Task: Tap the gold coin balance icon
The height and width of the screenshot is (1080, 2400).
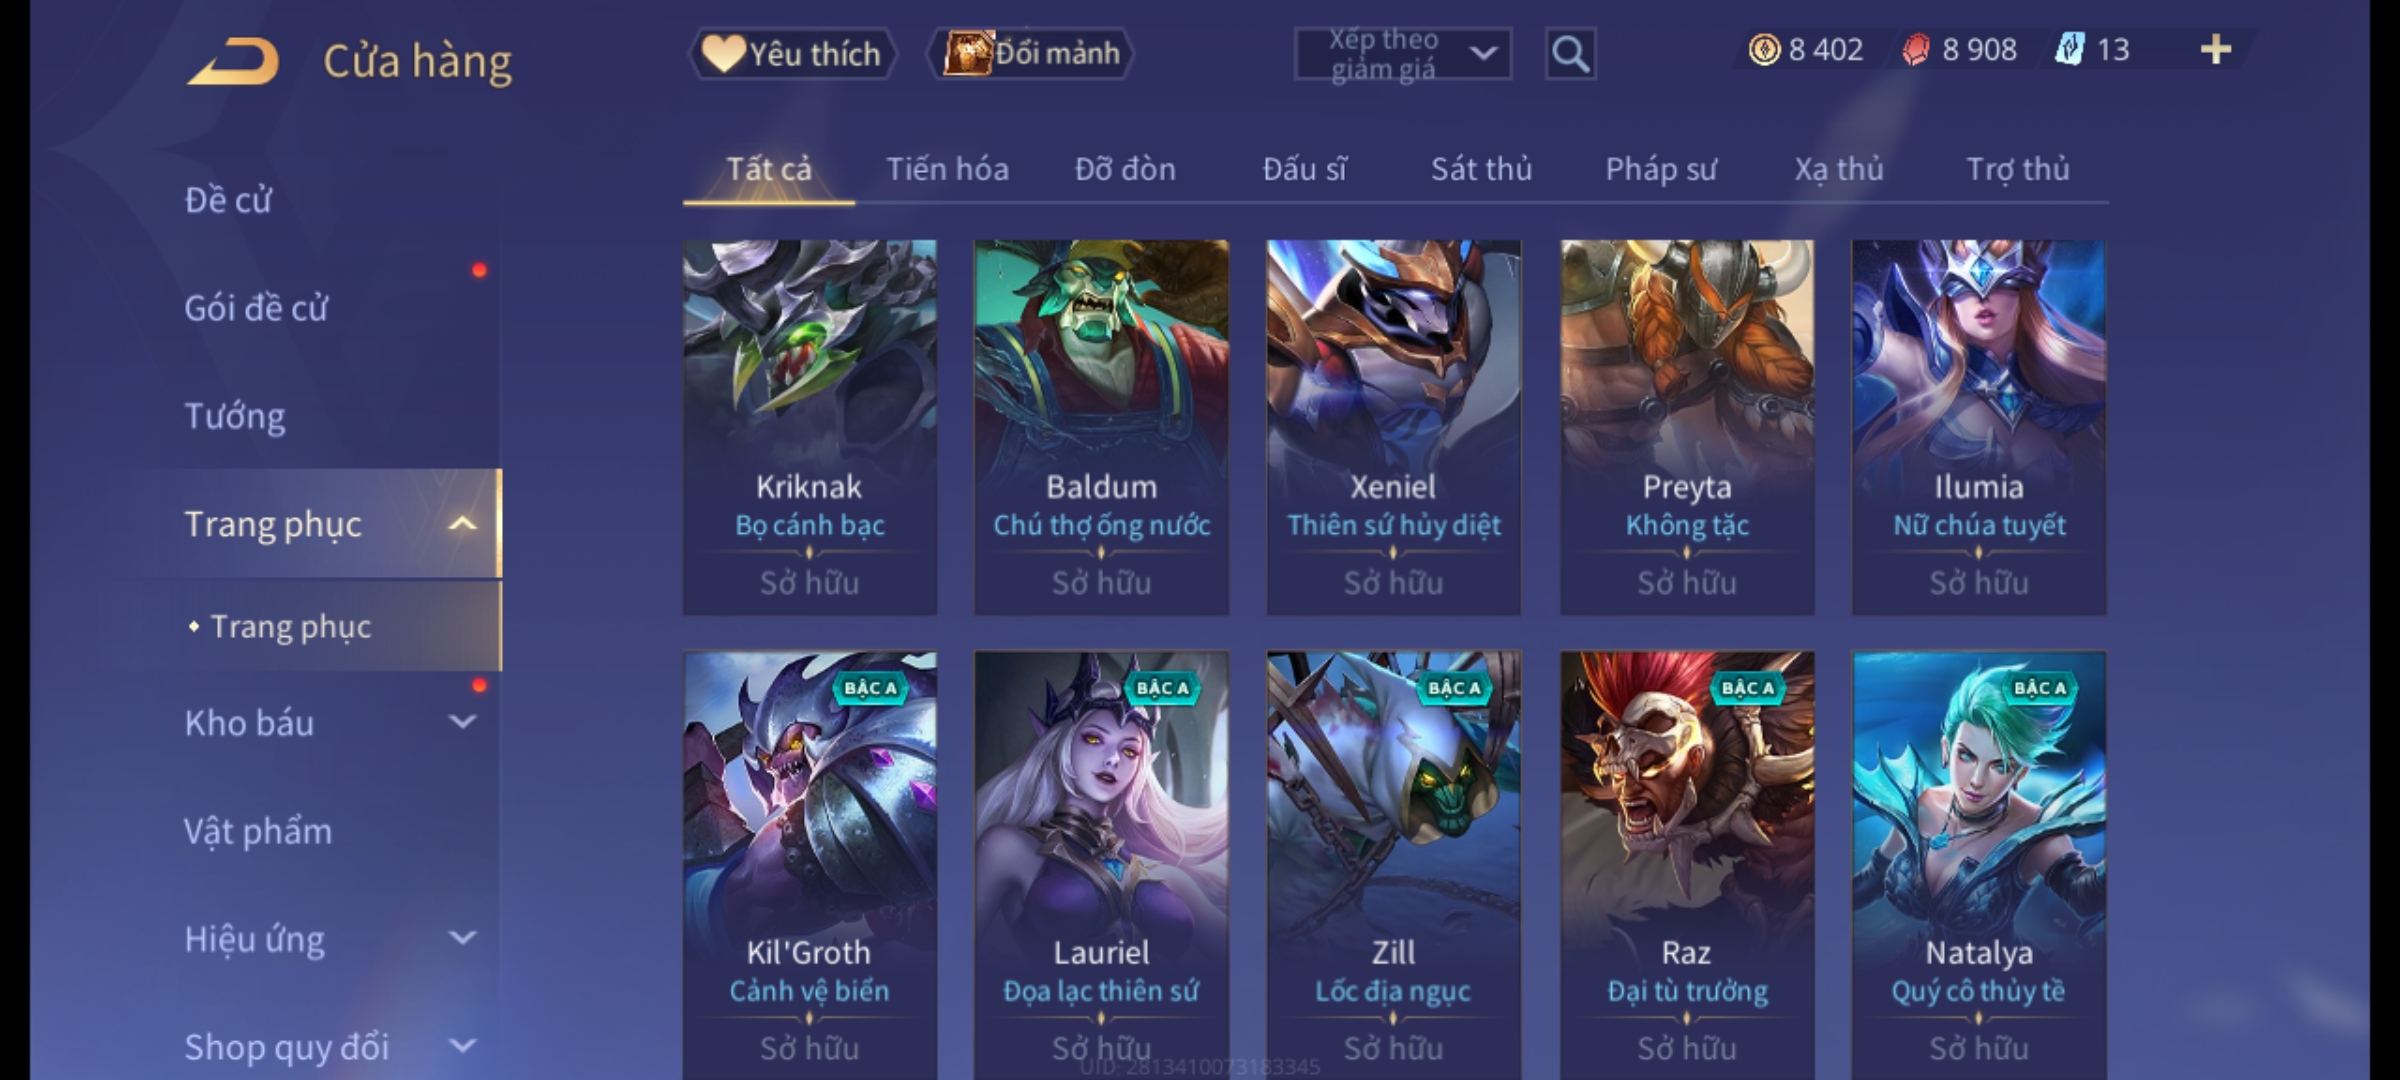Action: [1764, 49]
